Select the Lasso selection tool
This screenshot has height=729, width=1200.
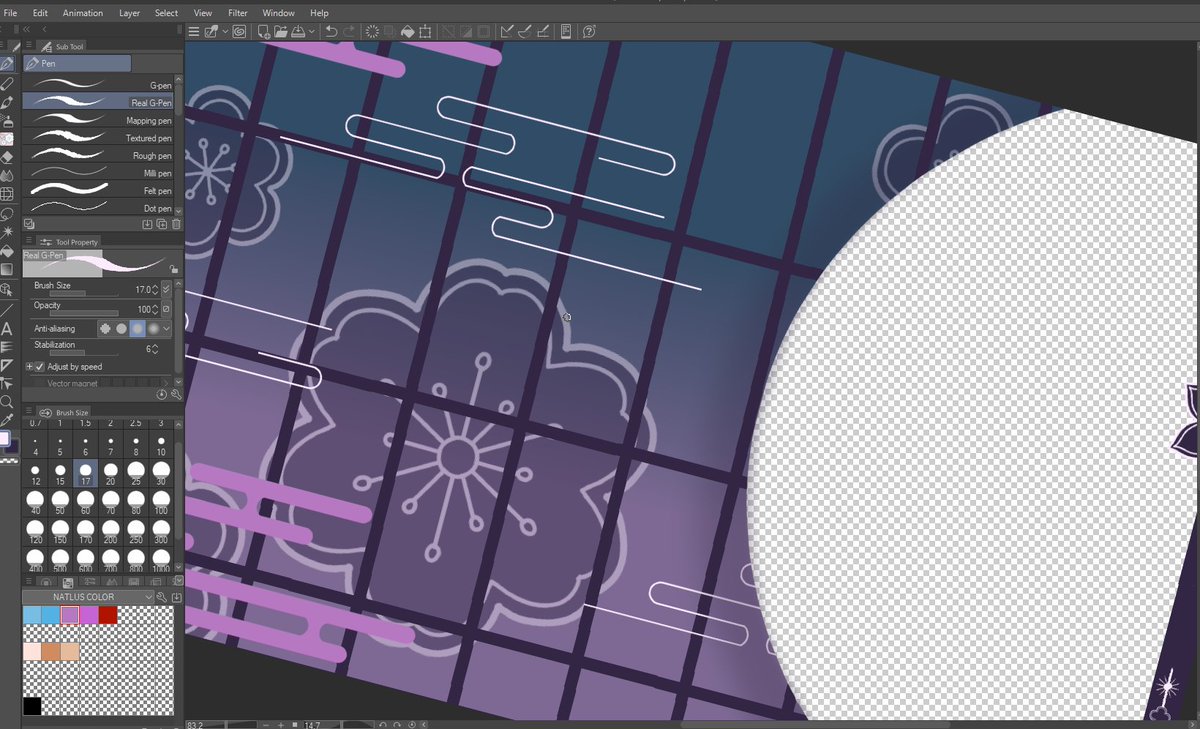coord(9,216)
